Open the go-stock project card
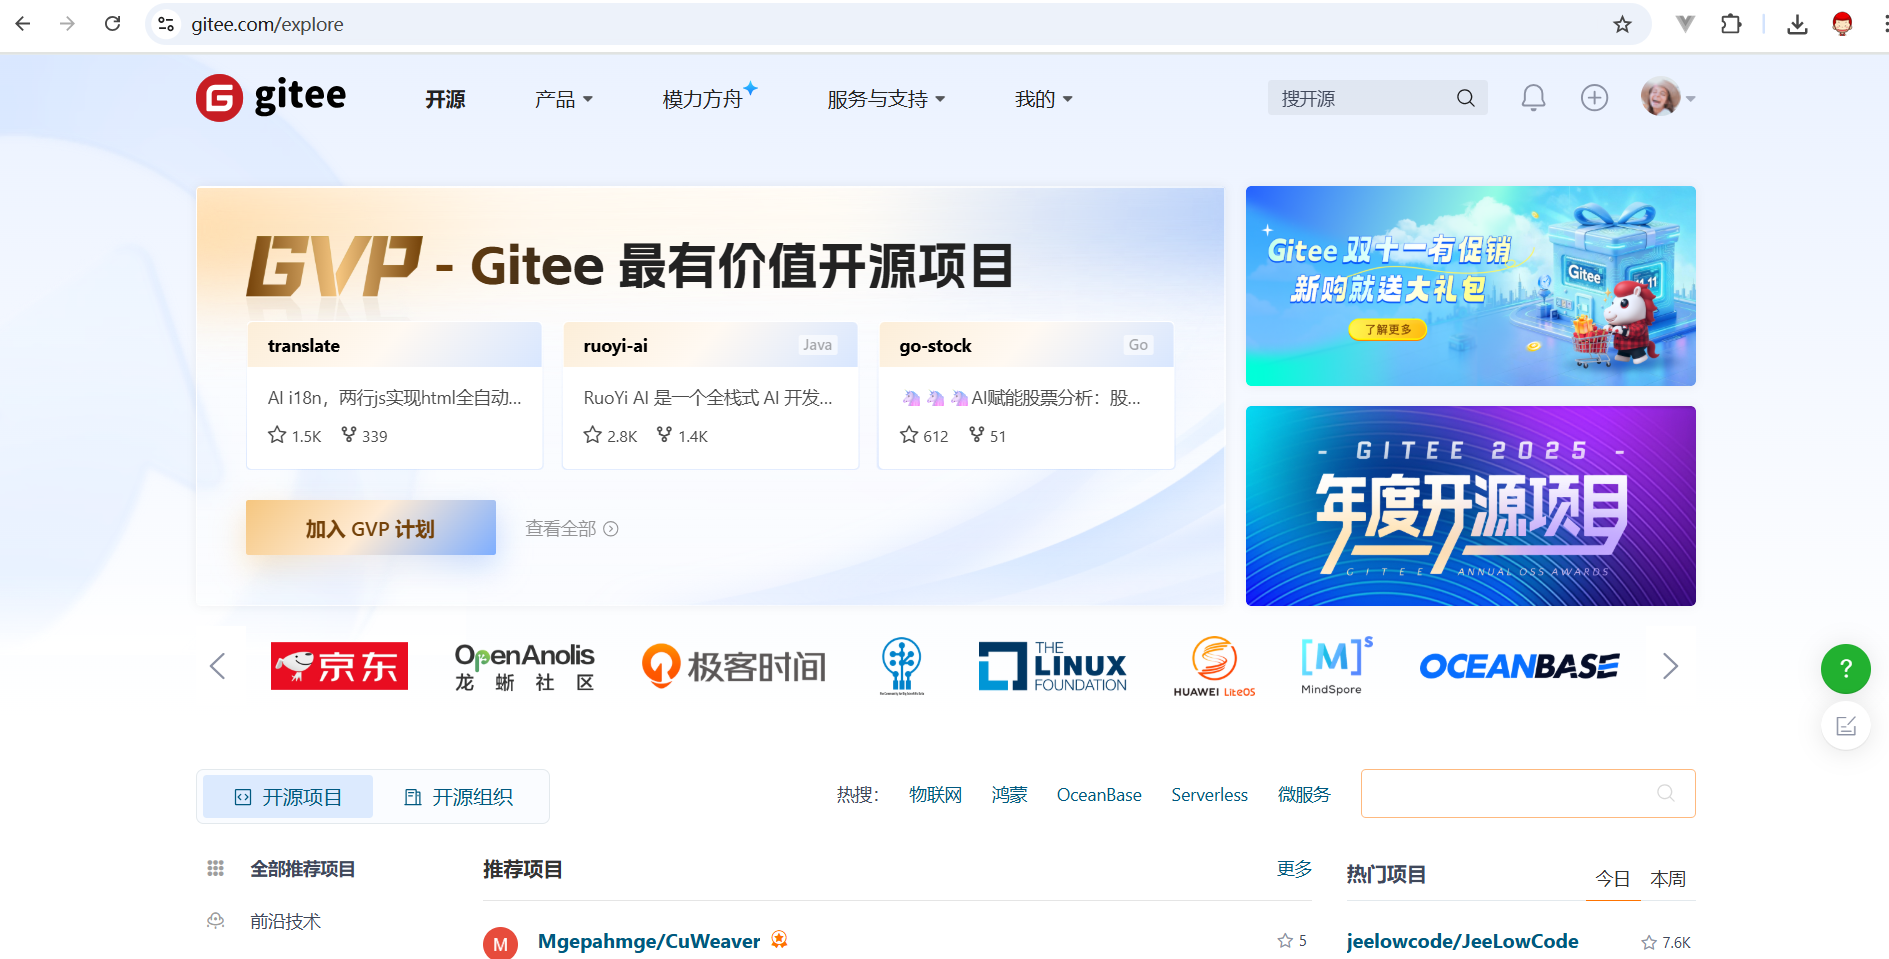This screenshot has width=1889, height=959. pos(1026,395)
